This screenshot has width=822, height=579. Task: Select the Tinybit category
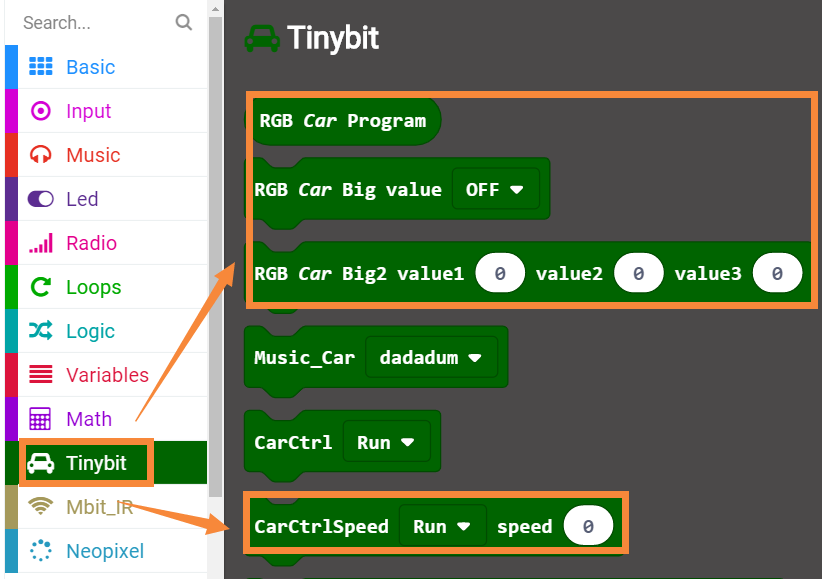click(96, 463)
